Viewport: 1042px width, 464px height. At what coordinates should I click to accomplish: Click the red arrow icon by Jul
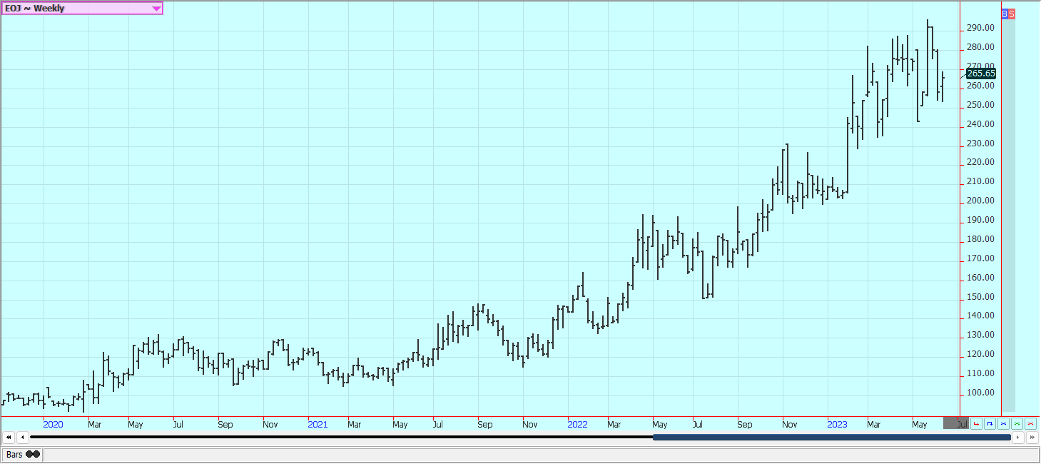click(x=975, y=424)
